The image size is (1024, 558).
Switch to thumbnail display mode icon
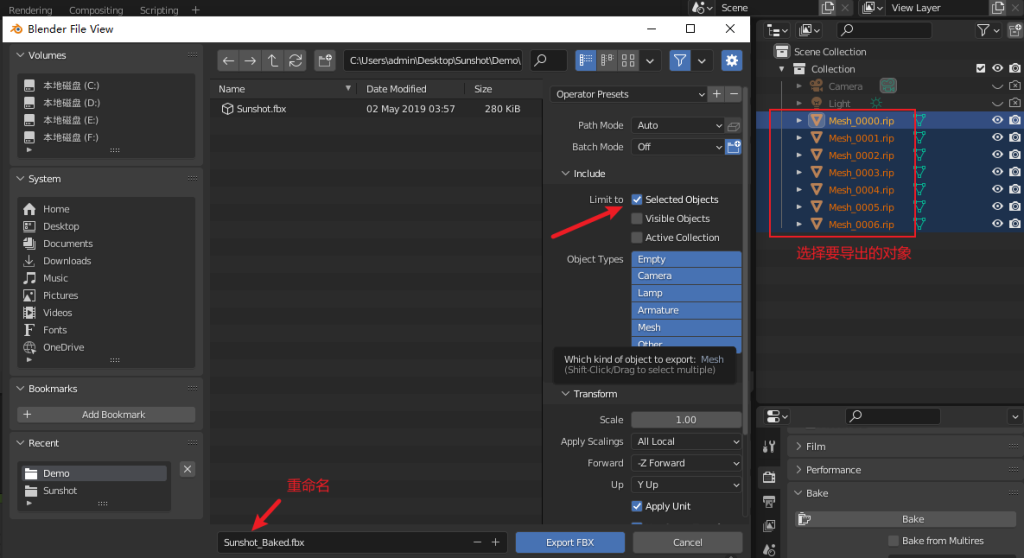(629, 61)
